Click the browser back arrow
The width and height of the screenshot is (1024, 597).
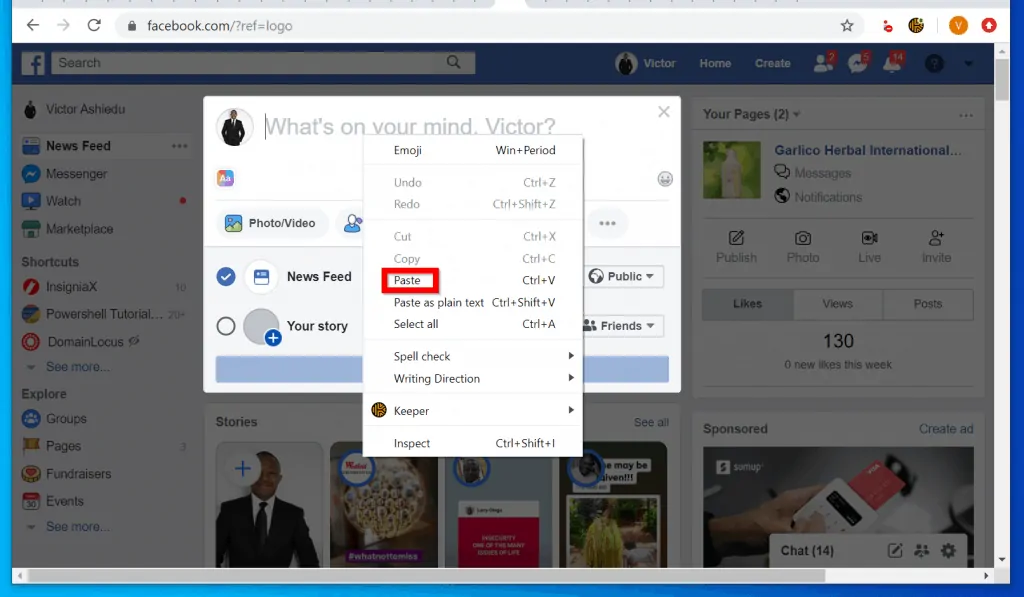tap(33, 25)
